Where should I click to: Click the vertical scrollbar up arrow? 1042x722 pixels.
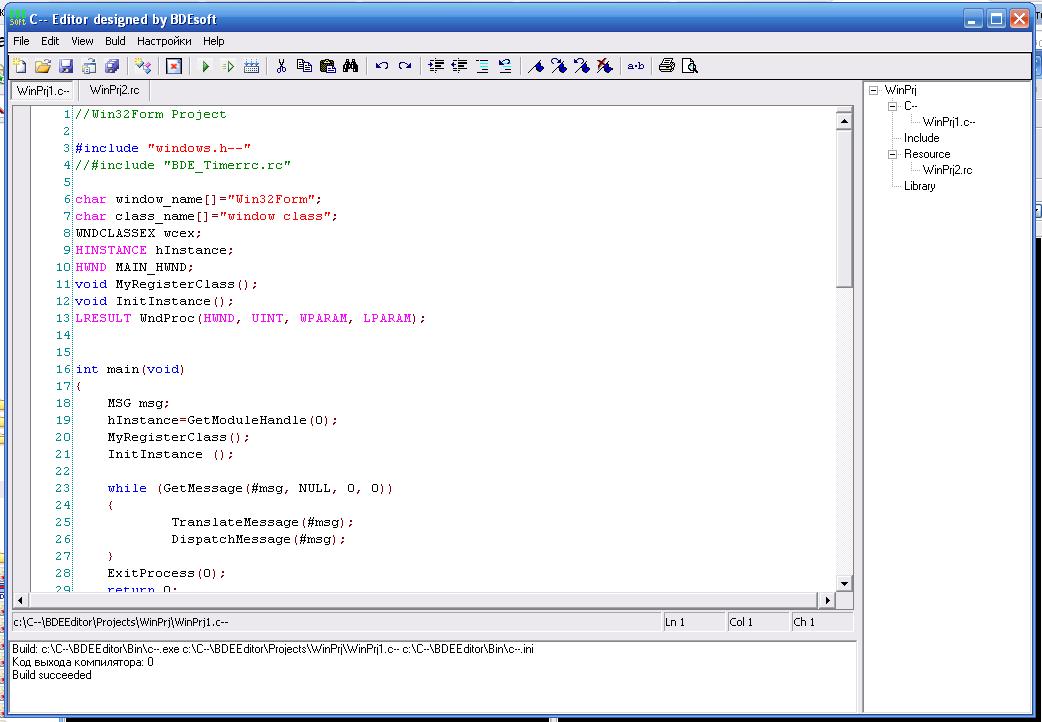pos(844,121)
